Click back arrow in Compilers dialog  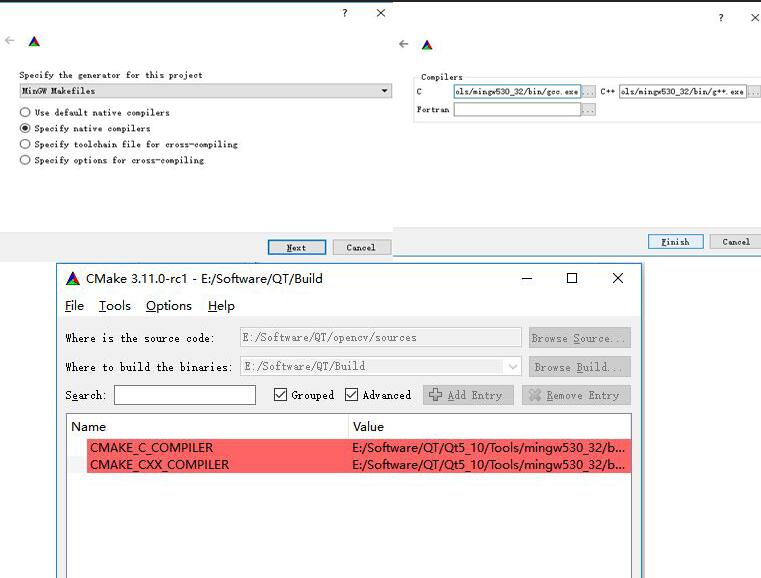(403, 44)
